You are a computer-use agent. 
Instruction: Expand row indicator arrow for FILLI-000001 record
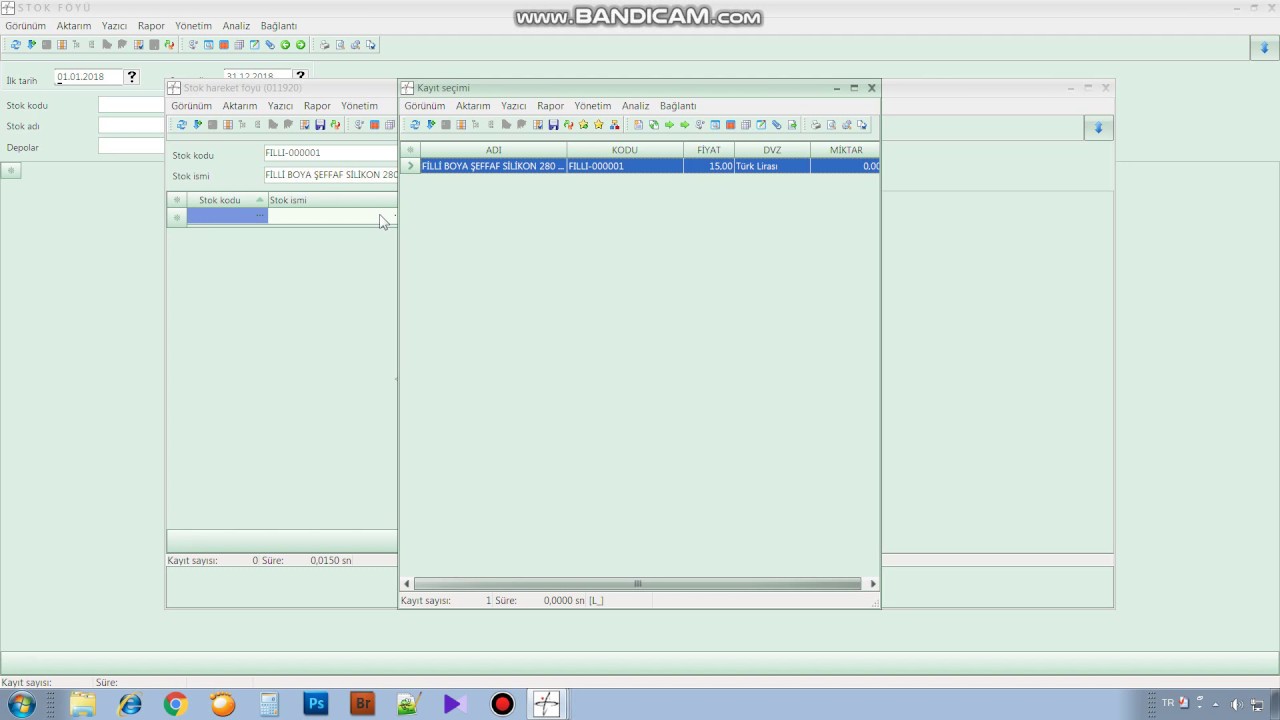[410, 166]
